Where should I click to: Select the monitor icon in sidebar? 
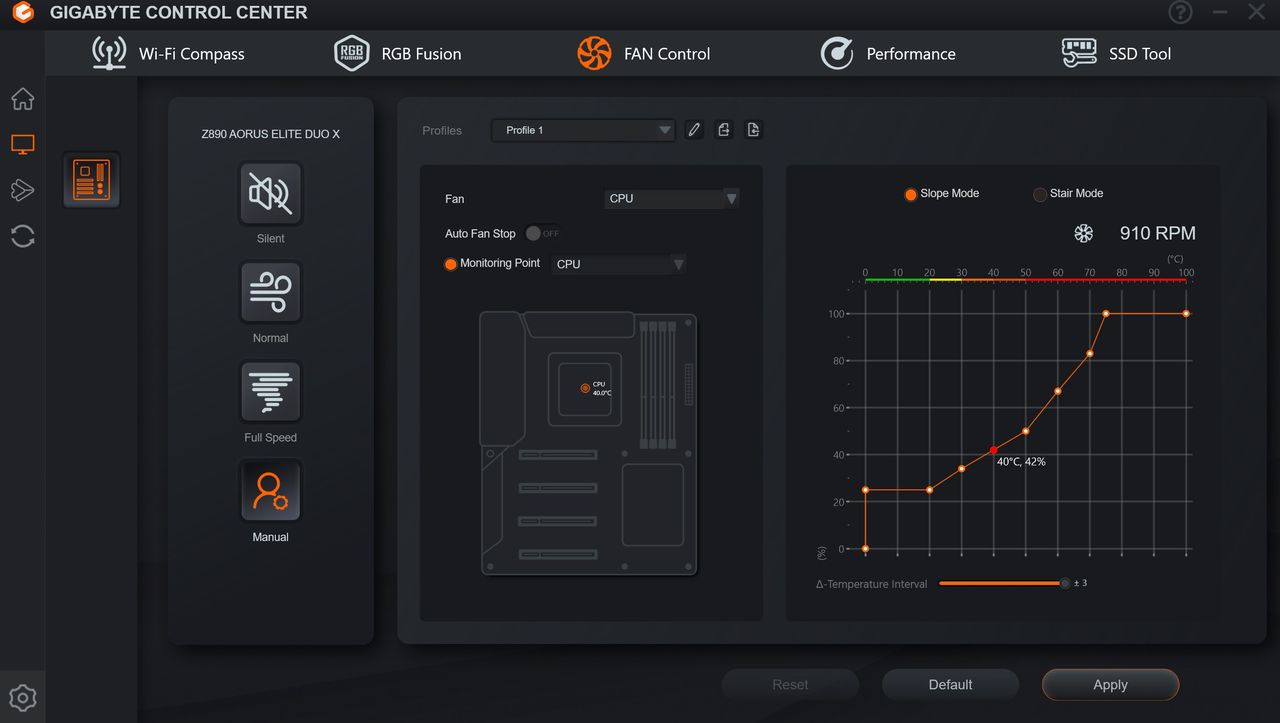(x=22, y=145)
